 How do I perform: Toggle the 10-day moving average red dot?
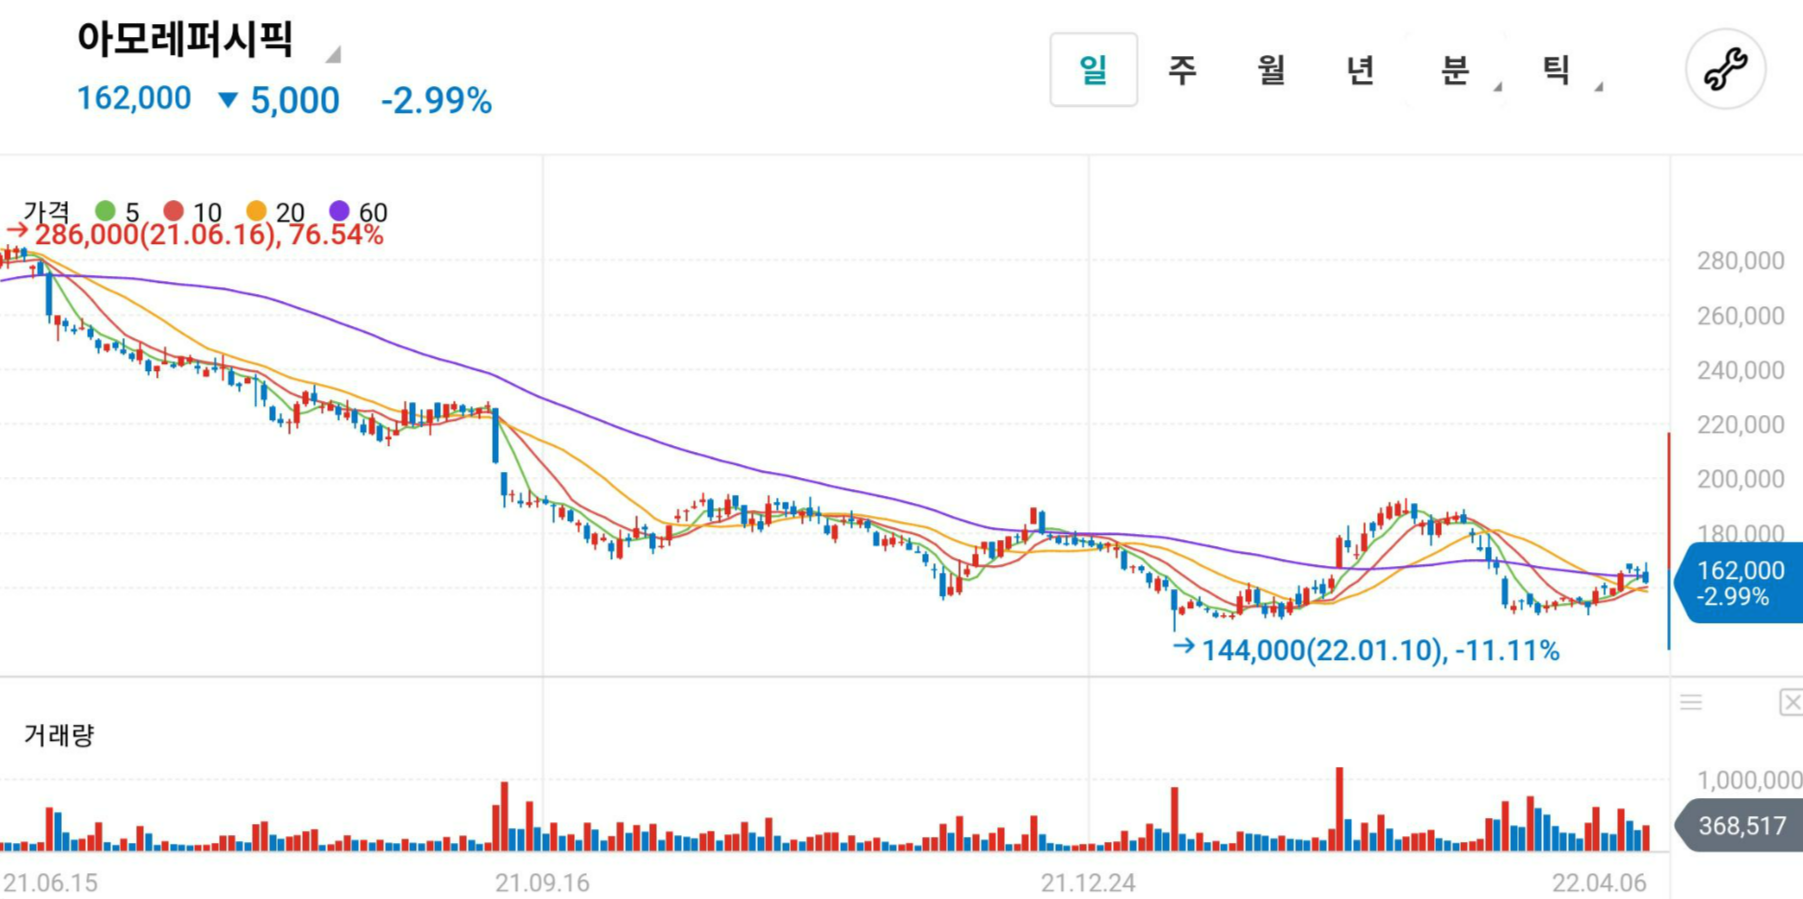174,211
